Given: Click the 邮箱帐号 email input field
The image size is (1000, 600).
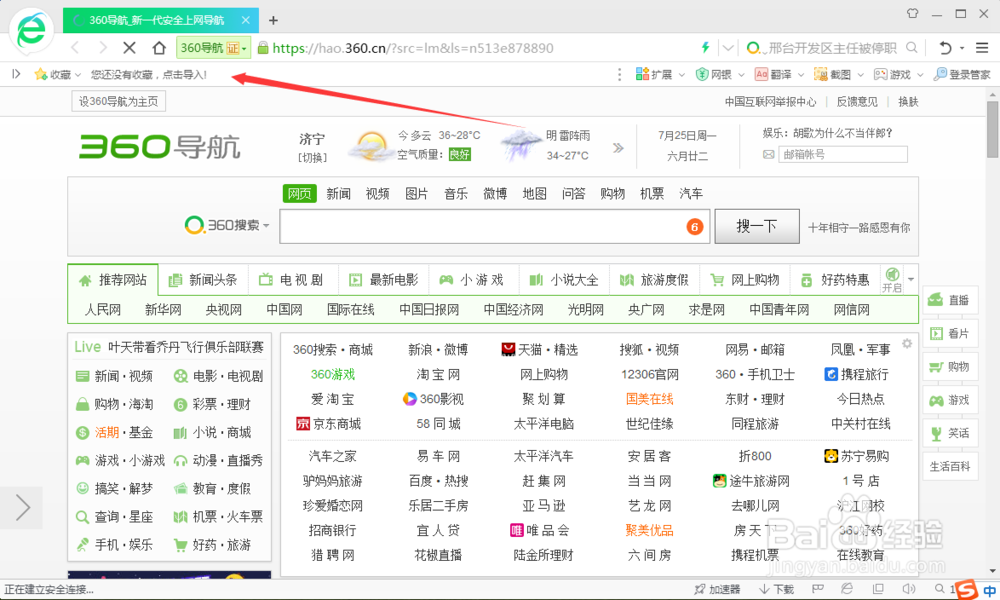Looking at the screenshot, I should (x=842, y=154).
